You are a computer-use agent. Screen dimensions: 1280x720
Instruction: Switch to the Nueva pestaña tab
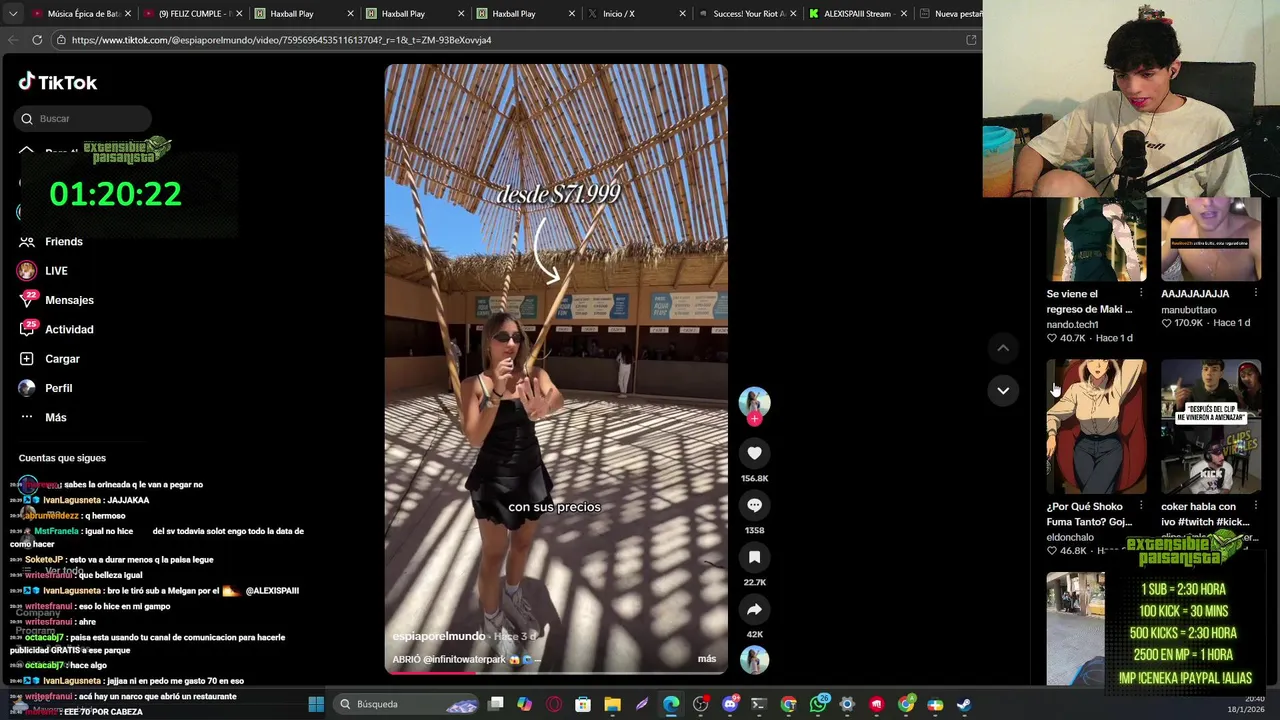(x=950, y=14)
